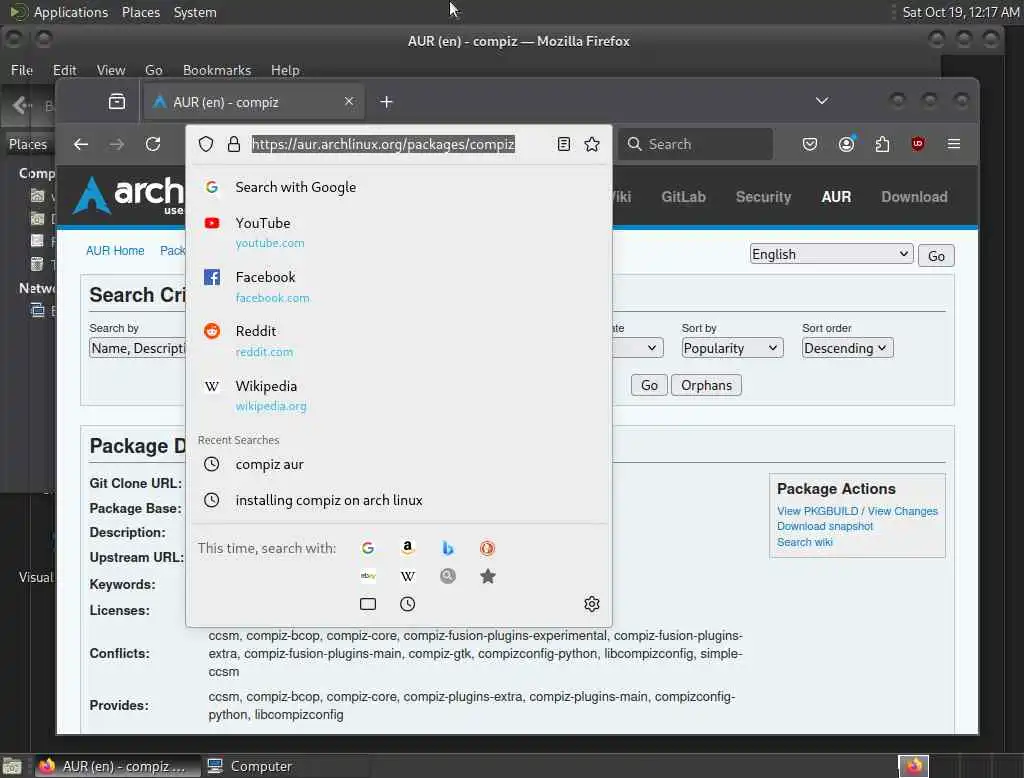The image size is (1024, 778).
Task: Open the Search wiki link
Action: pyautogui.click(x=805, y=542)
